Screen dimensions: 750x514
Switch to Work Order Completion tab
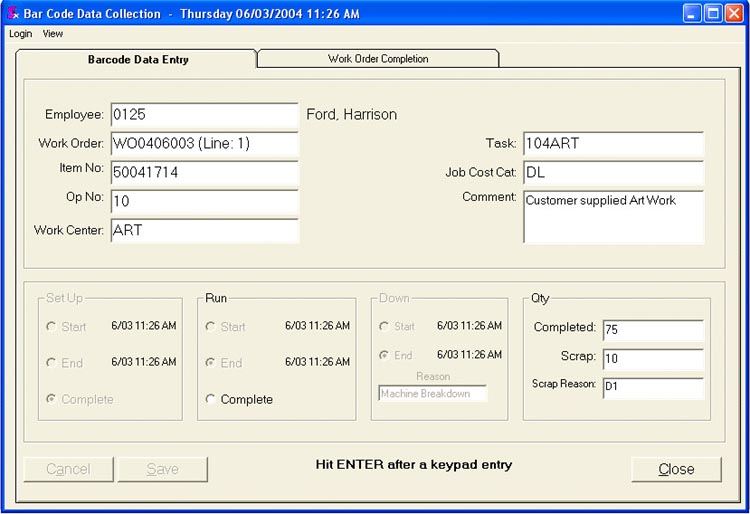pyautogui.click(x=378, y=59)
